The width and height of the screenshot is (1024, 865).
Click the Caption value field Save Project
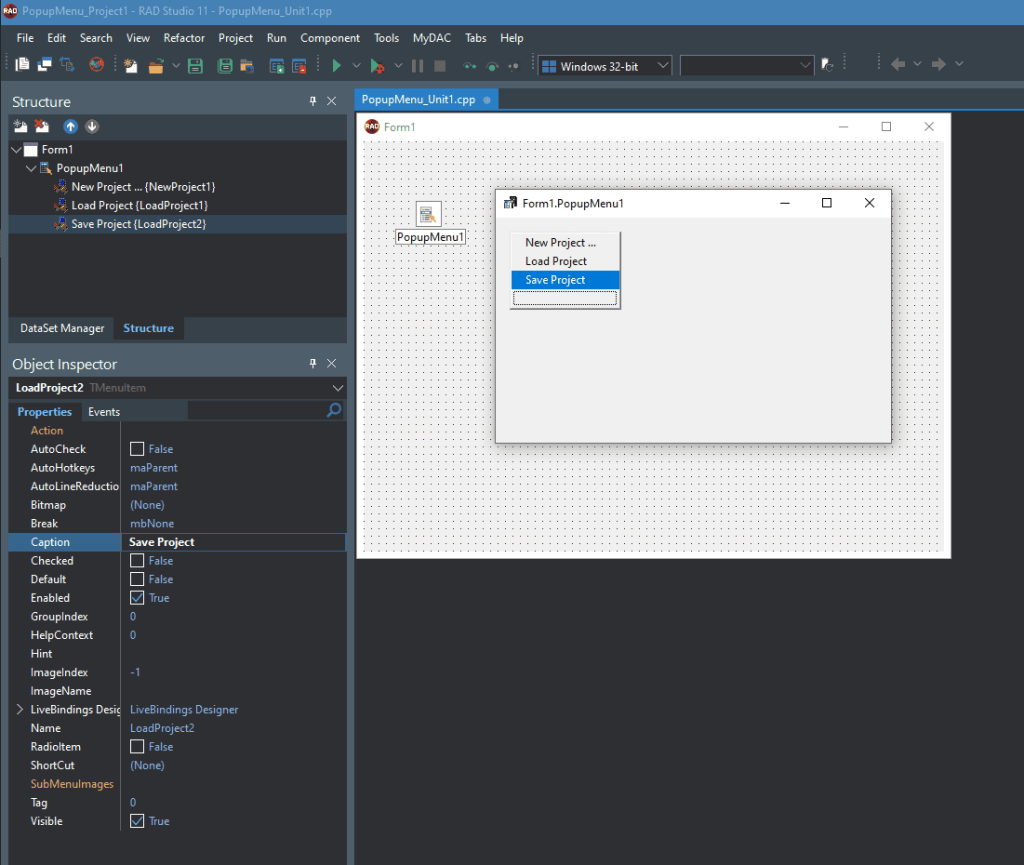click(x=234, y=542)
